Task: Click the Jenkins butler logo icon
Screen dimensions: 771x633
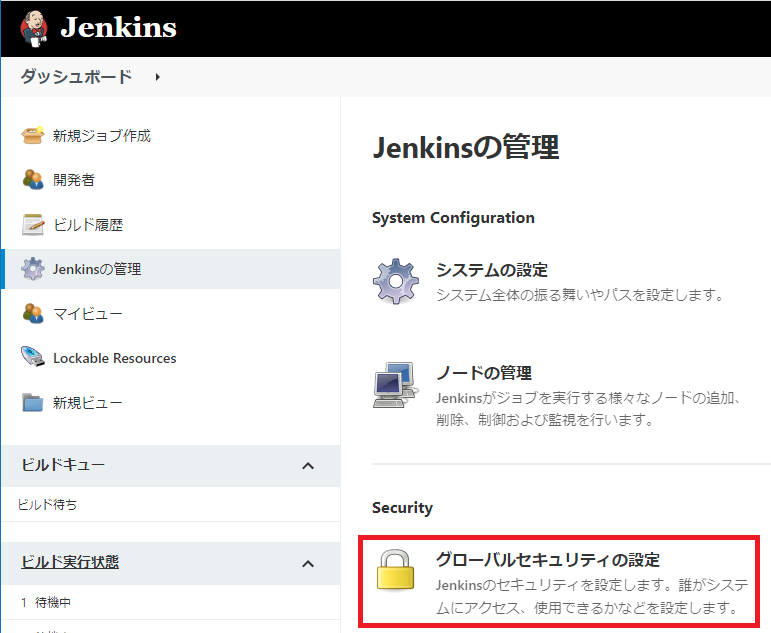Action: coord(34,28)
